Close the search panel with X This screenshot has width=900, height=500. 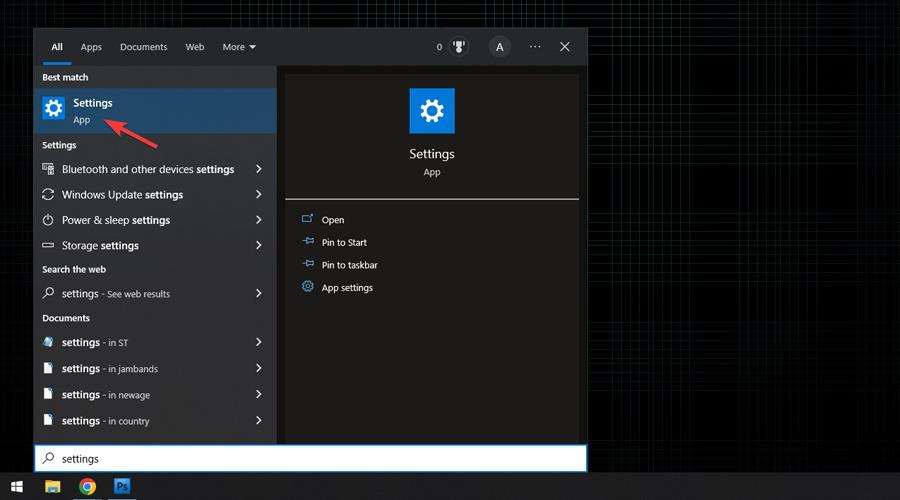[565, 46]
